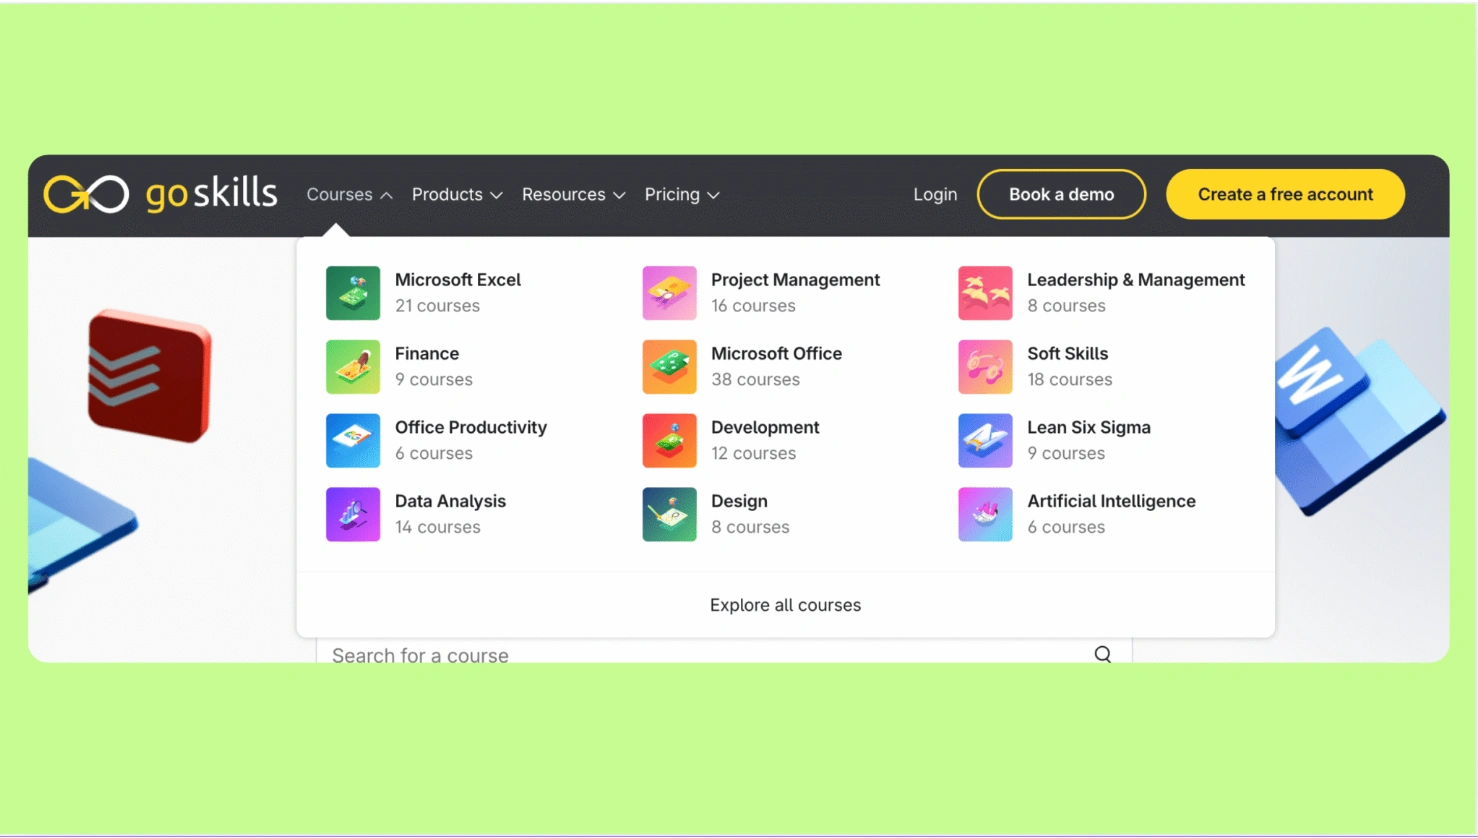The width and height of the screenshot is (1478, 838).
Task: Click Explore all courses link
Action: tap(785, 605)
